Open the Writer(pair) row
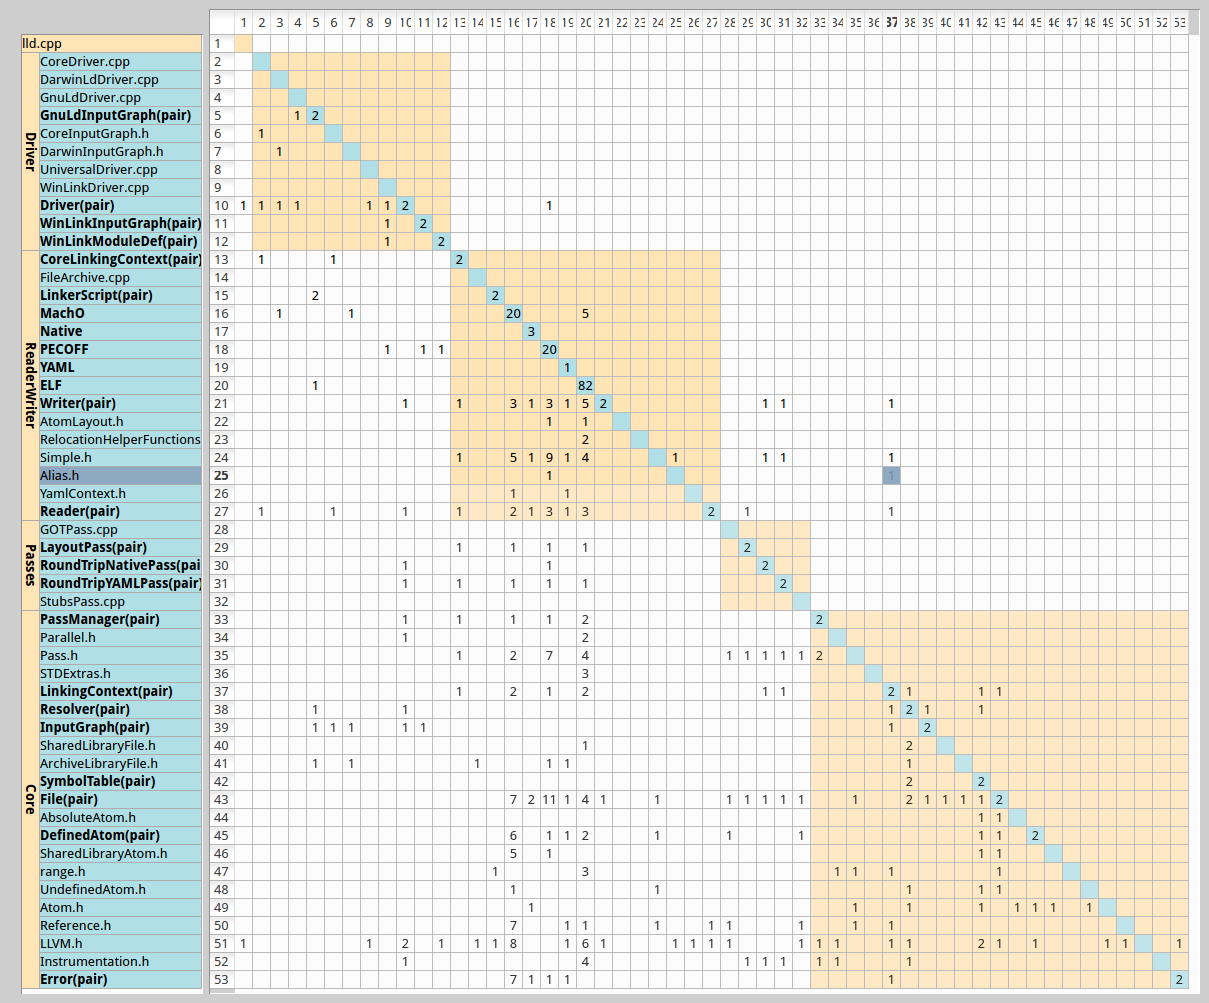The image size is (1209, 1003). click(120, 404)
